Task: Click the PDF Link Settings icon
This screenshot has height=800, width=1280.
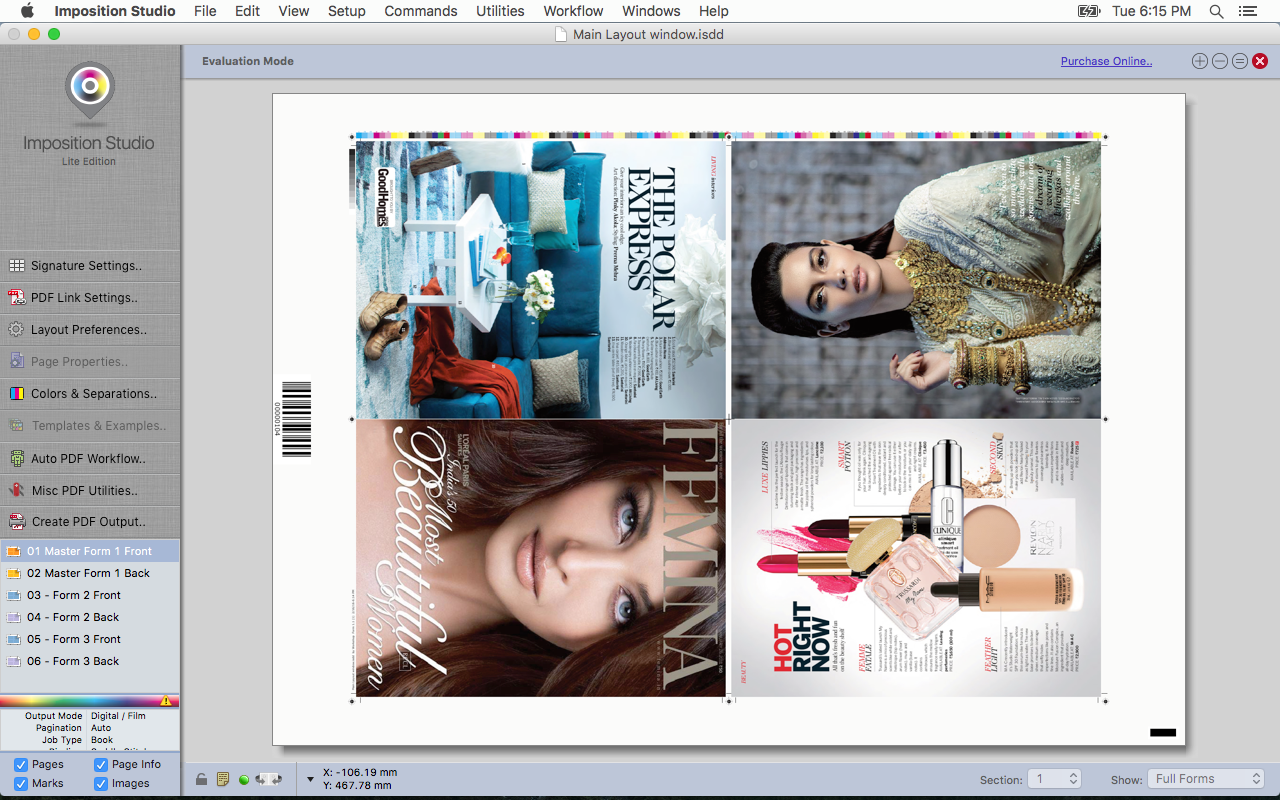Action: point(16,298)
